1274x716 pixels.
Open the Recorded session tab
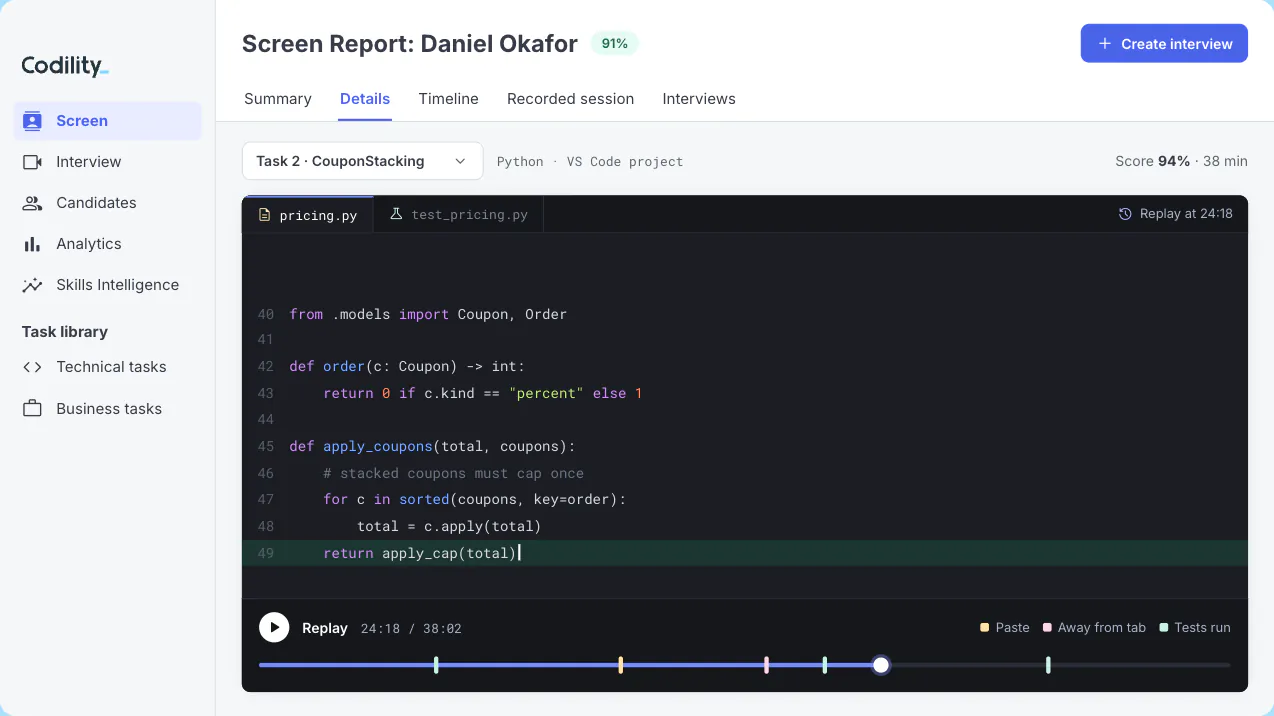click(570, 99)
